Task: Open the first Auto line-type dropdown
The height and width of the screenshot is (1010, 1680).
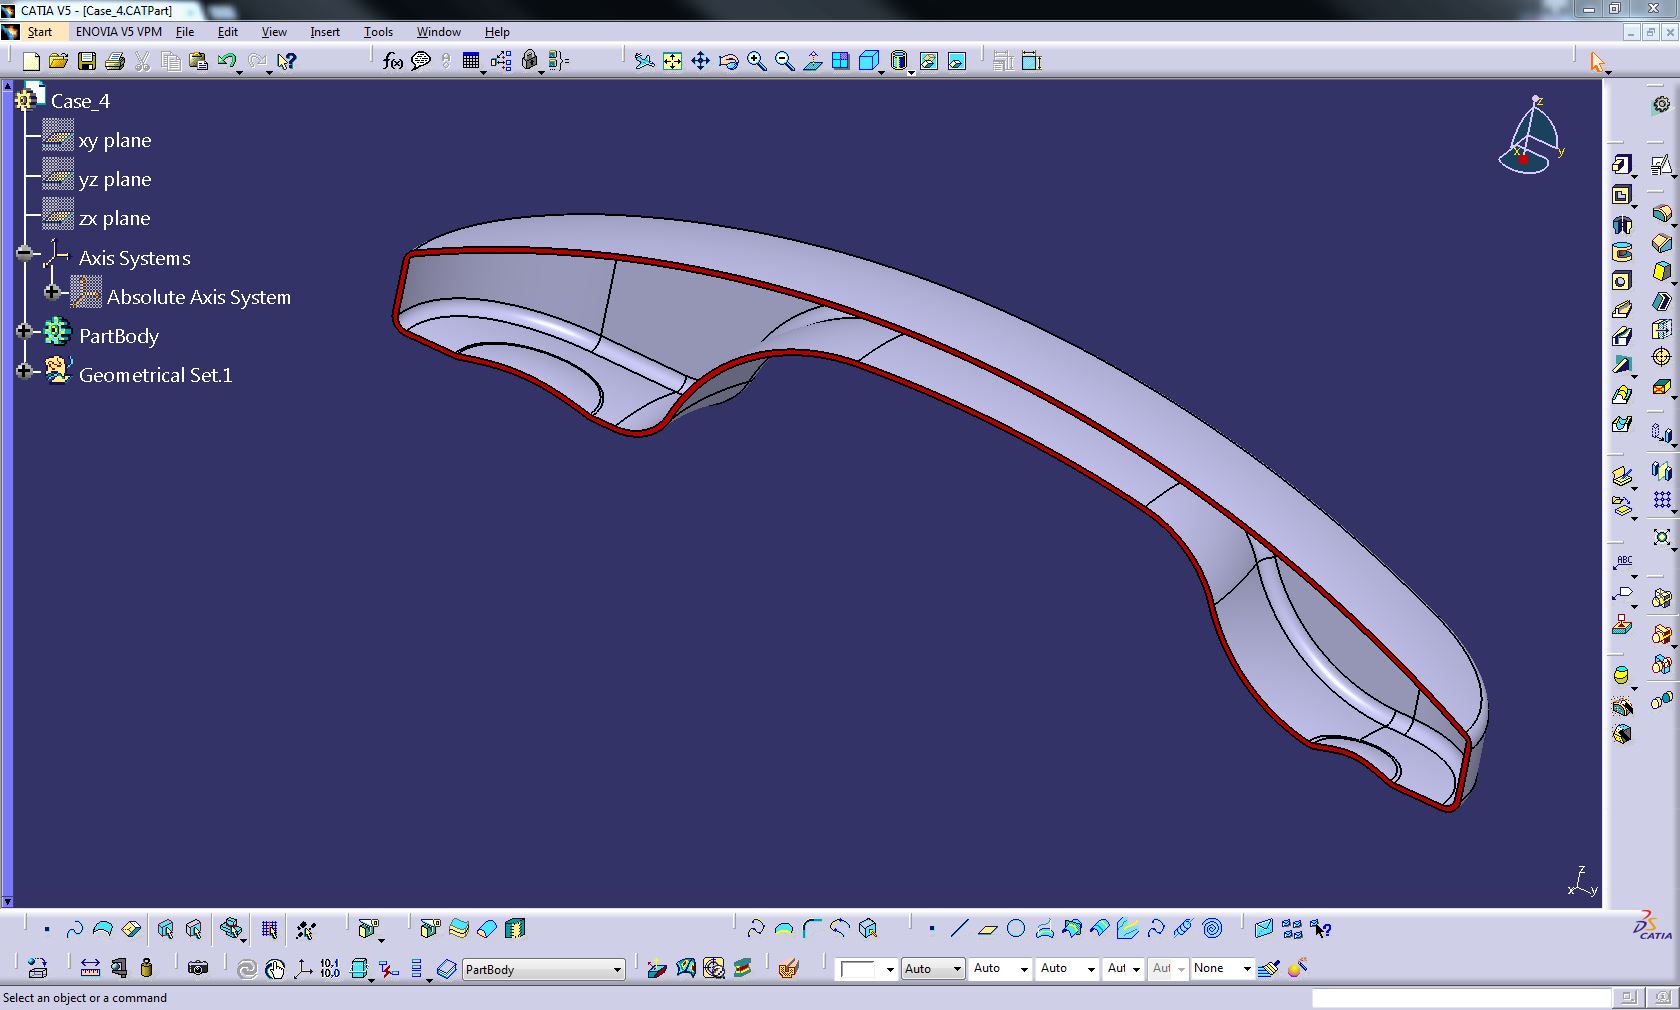Action: tap(933, 968)
